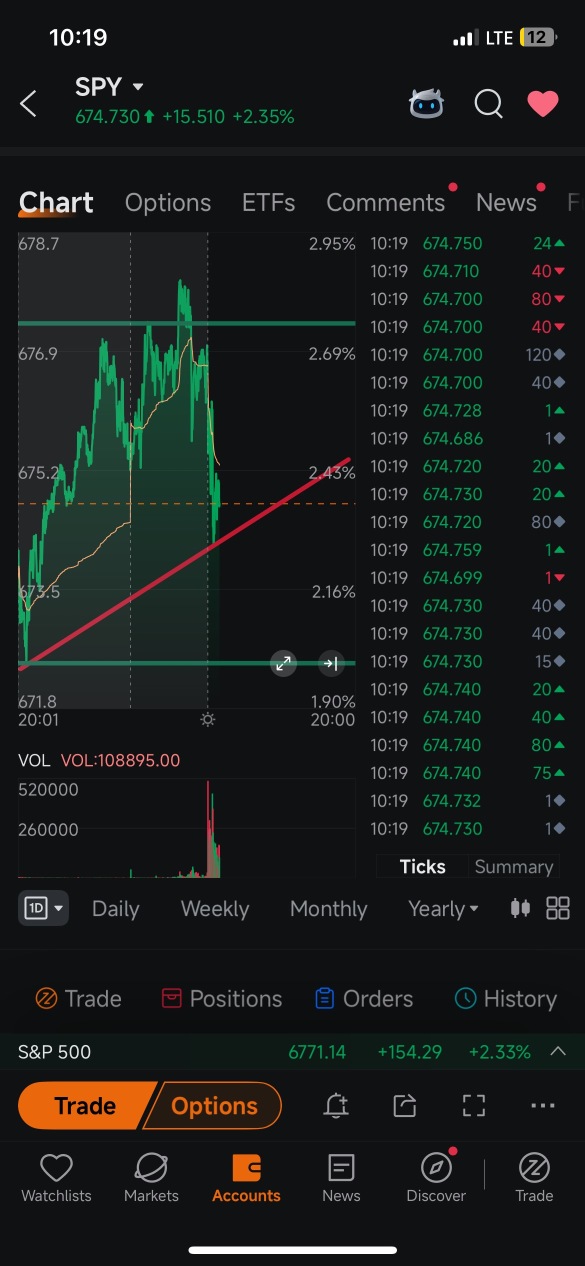Tap the tick row priced 674.710

467,271
